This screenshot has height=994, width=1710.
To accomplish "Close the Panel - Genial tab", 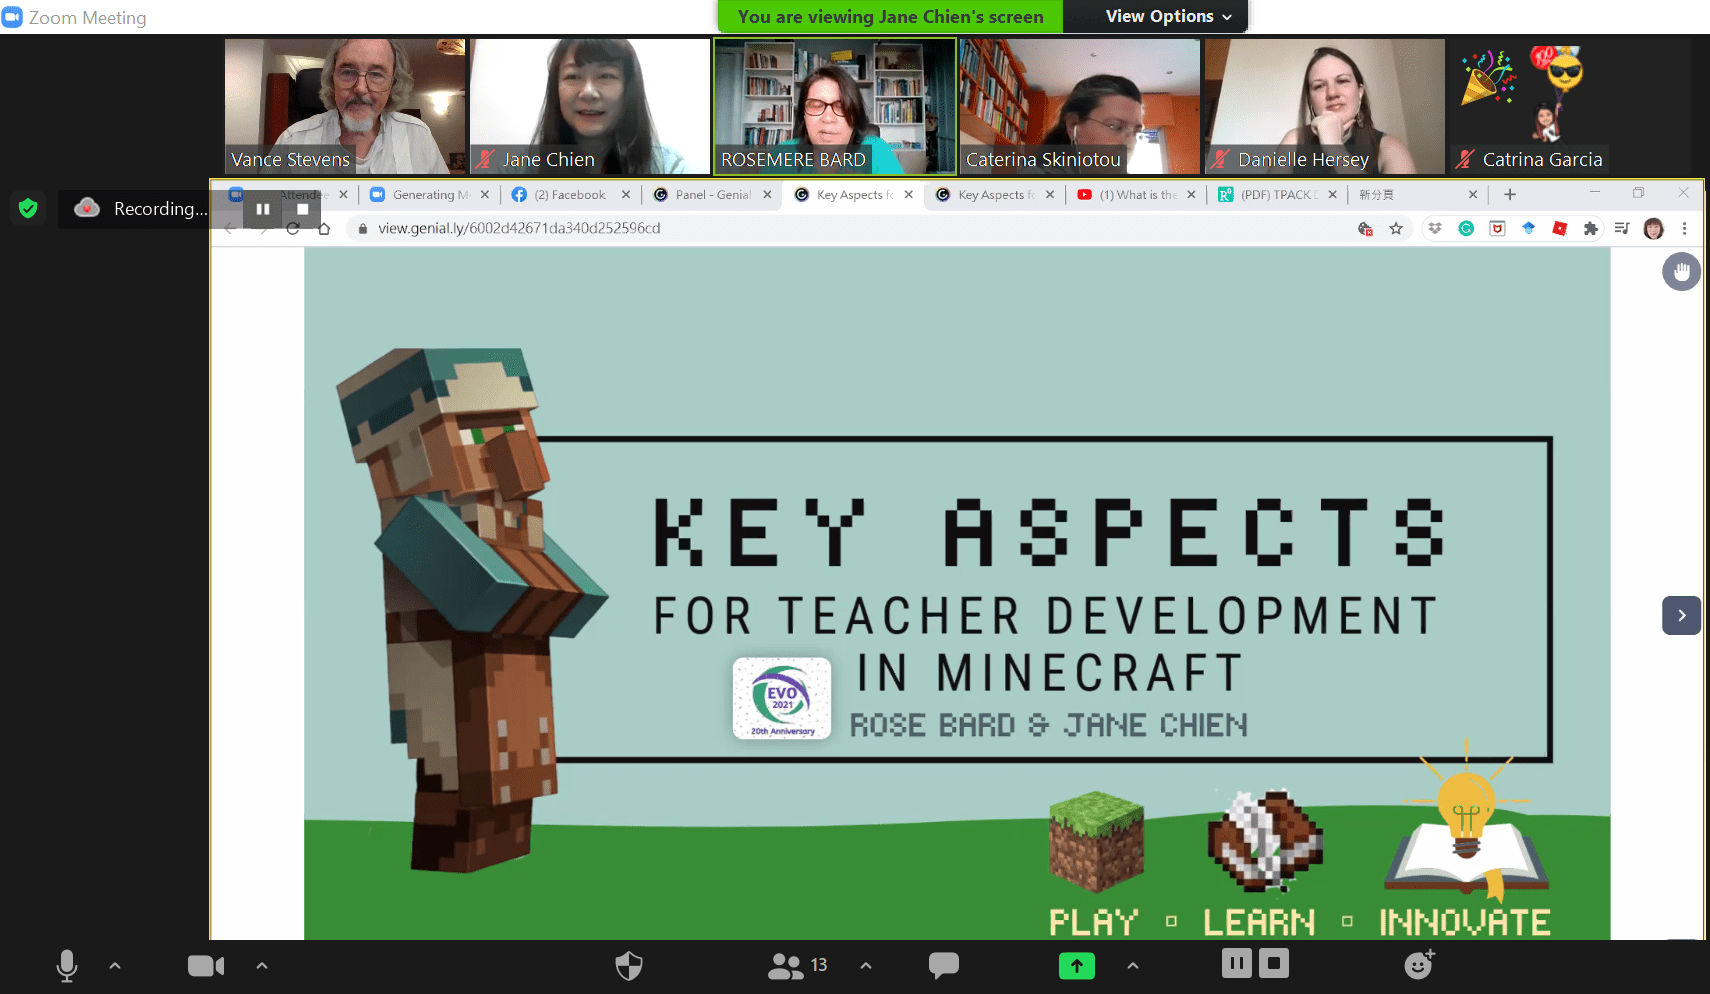I will [767, 195].
